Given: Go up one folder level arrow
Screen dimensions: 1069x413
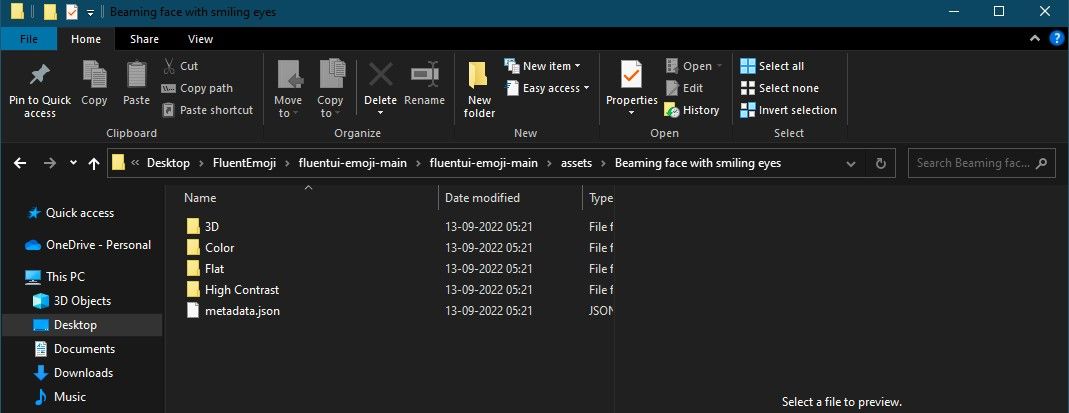Looking at the screenshot, I should [94, 163].
